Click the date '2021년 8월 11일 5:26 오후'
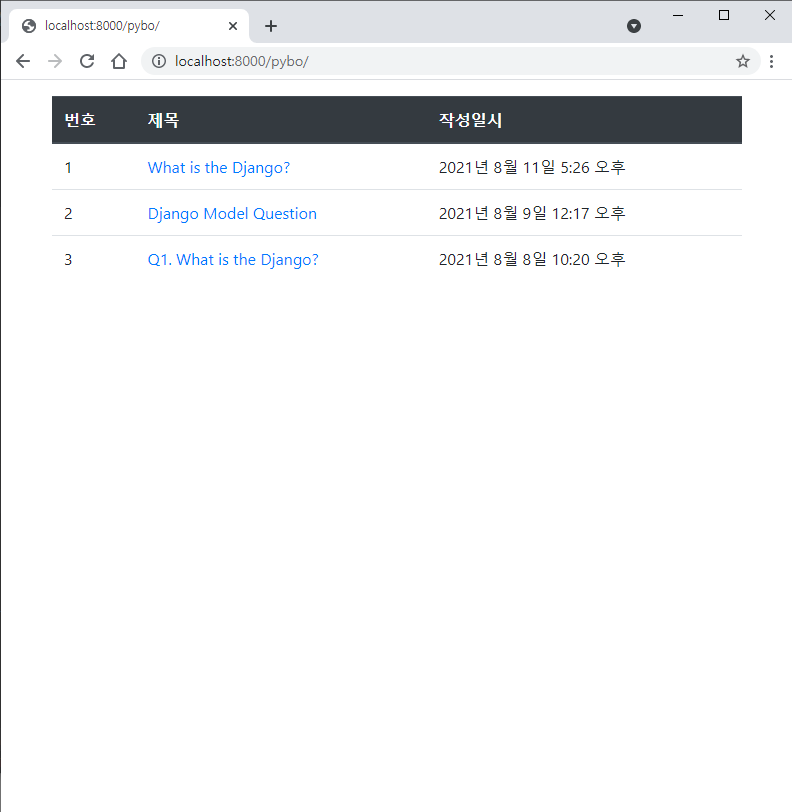This screenshot has width=792, height=812. [x=532, y=168]
